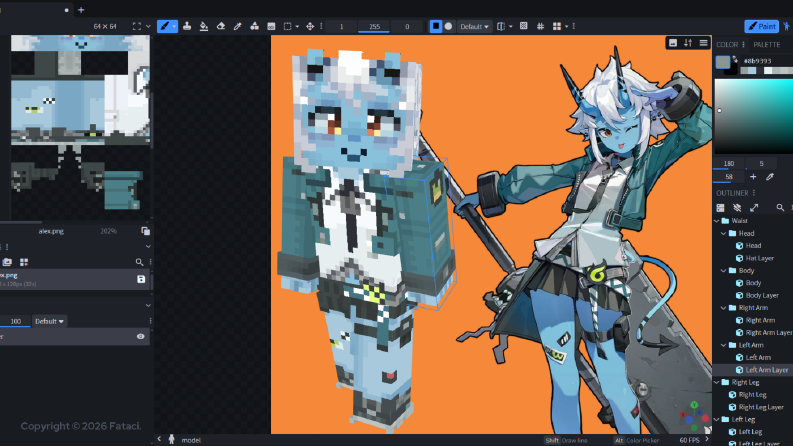Collapse the Body group in outliner
Viewport: 793px width, 446px height.
724,271
